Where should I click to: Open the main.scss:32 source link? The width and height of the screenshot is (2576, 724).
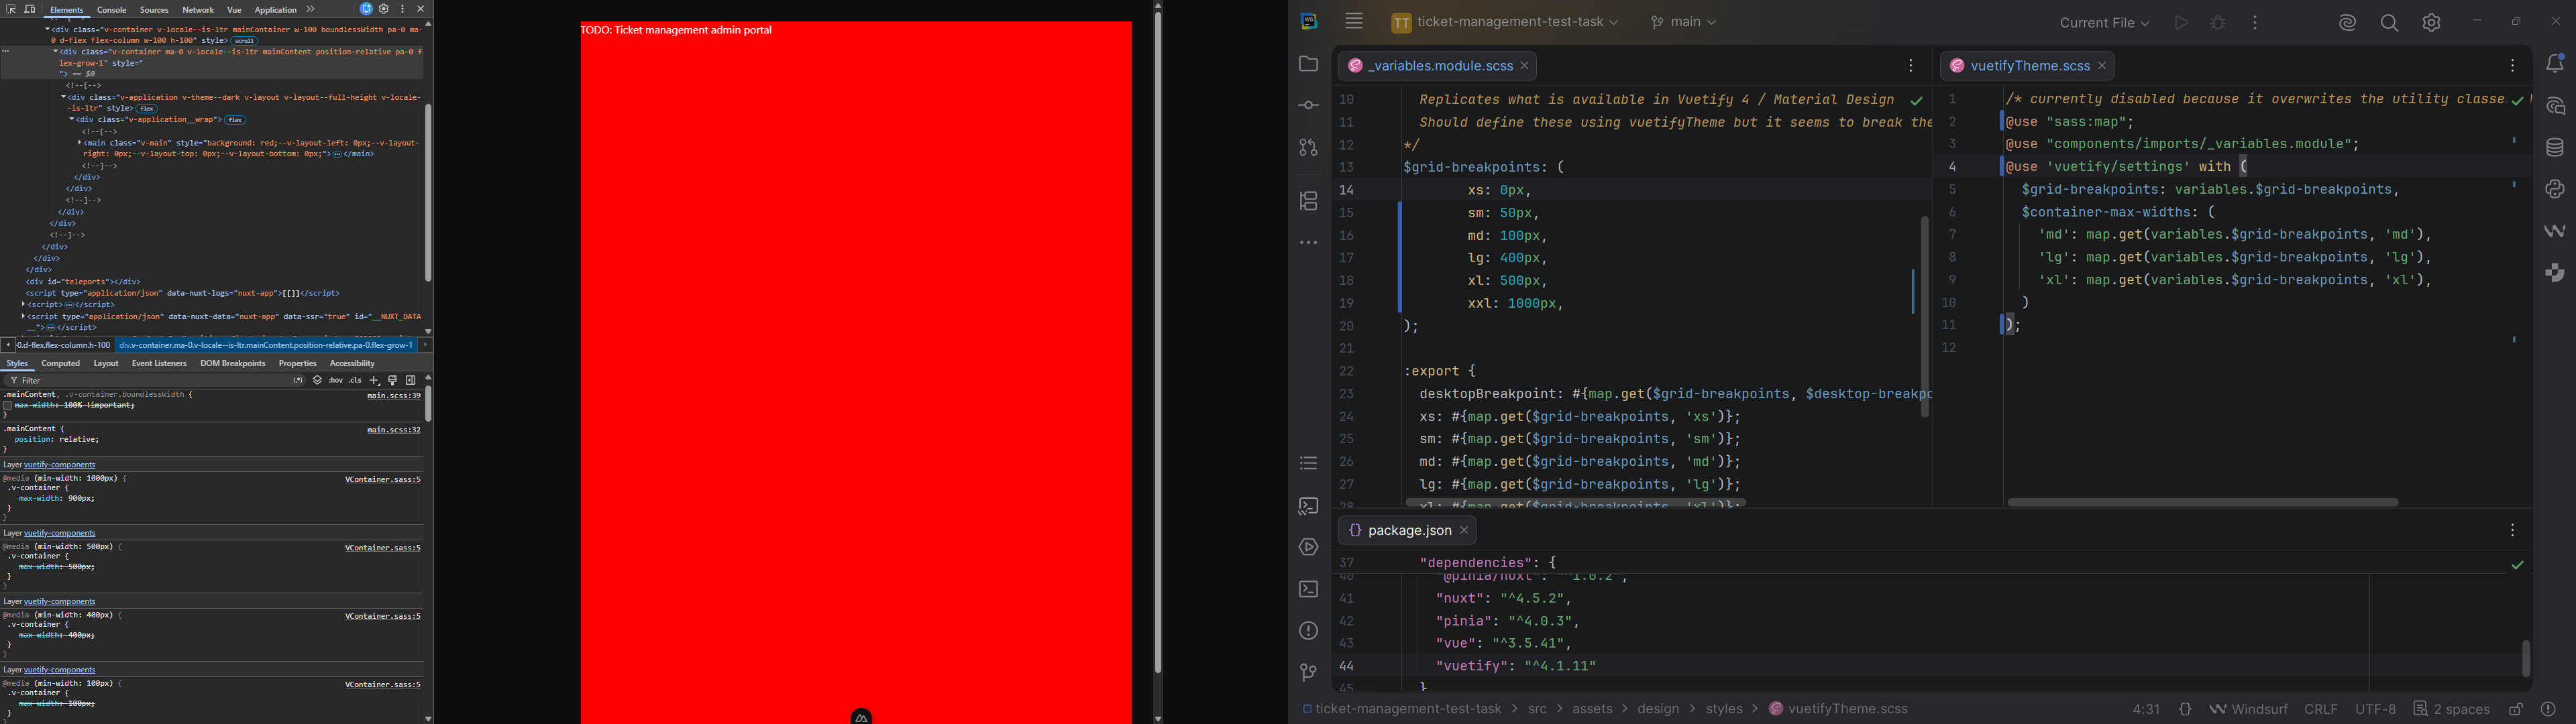(394, 430)
